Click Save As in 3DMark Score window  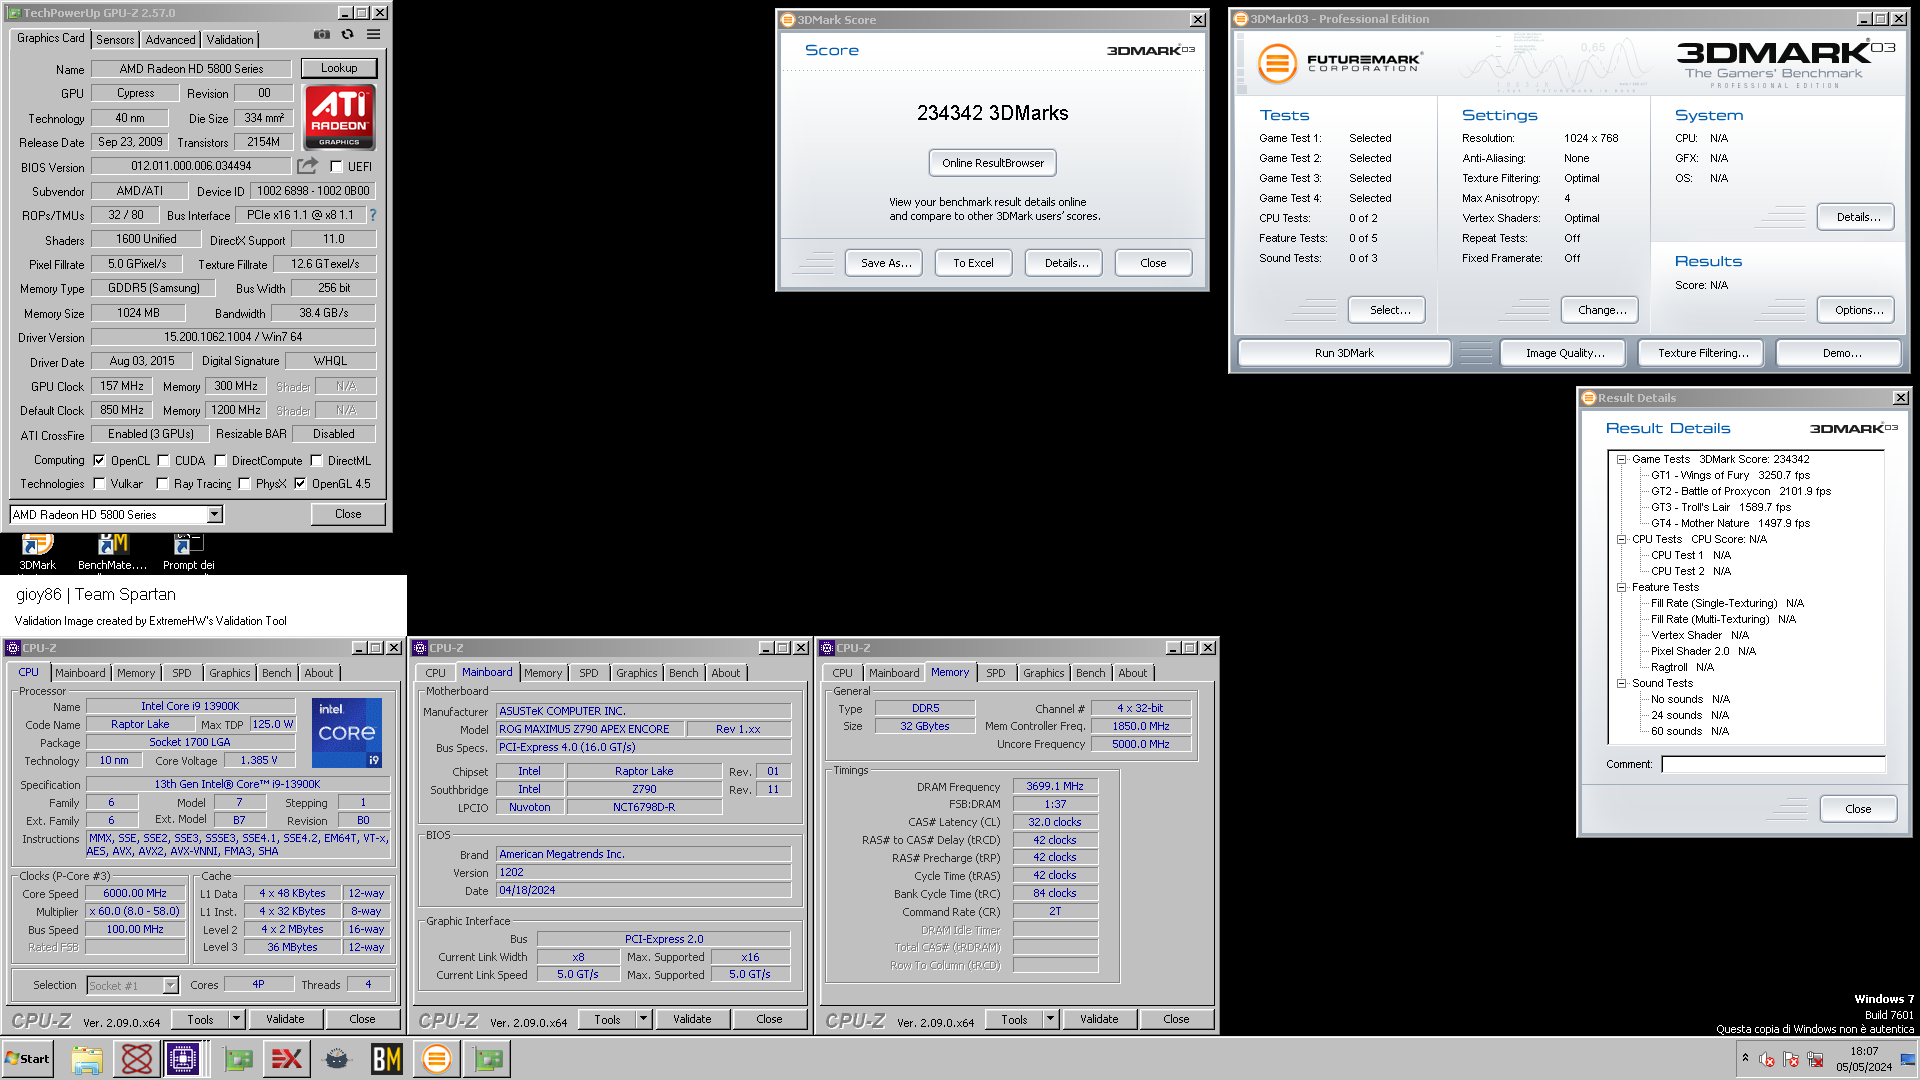point(886,263)
